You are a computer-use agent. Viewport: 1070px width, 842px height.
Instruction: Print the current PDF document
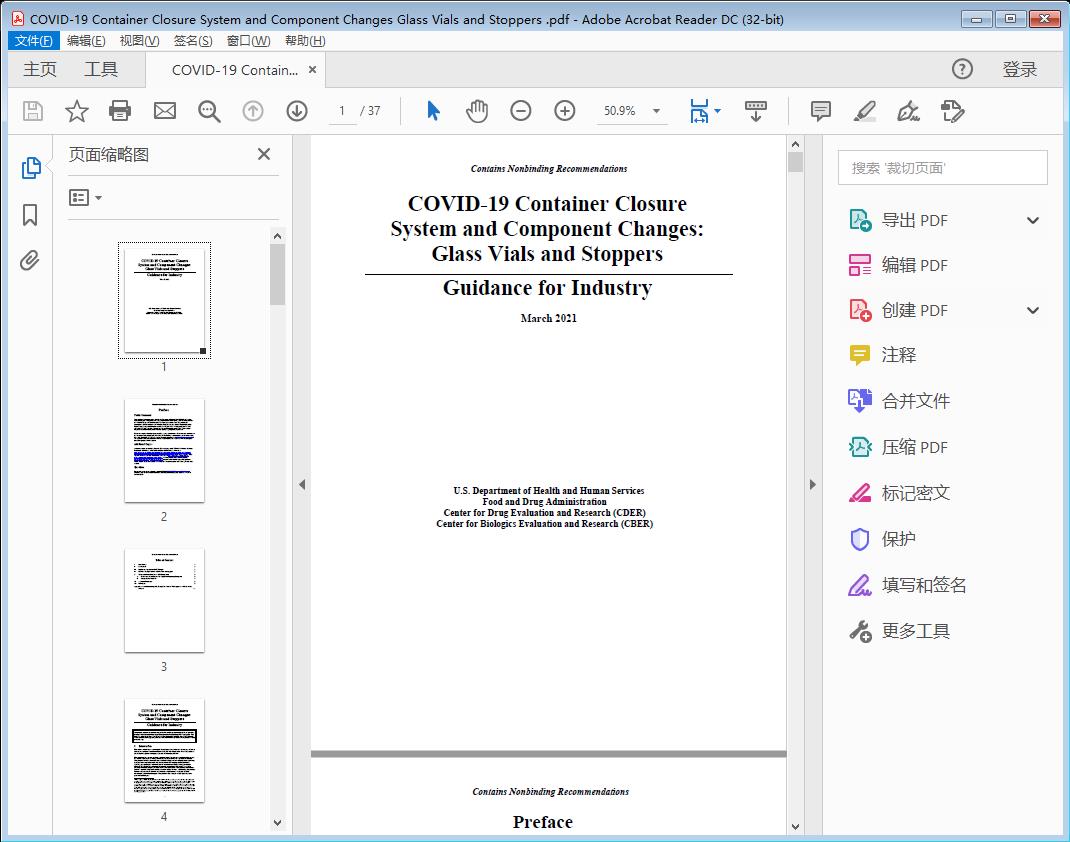(x=120, y=111)
